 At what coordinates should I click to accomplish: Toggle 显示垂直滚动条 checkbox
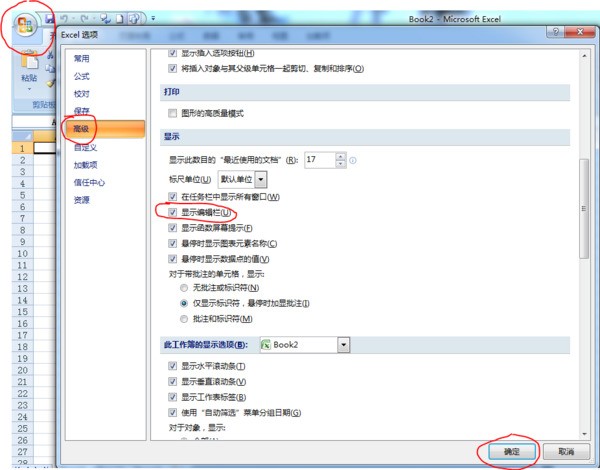pos(173,382)
